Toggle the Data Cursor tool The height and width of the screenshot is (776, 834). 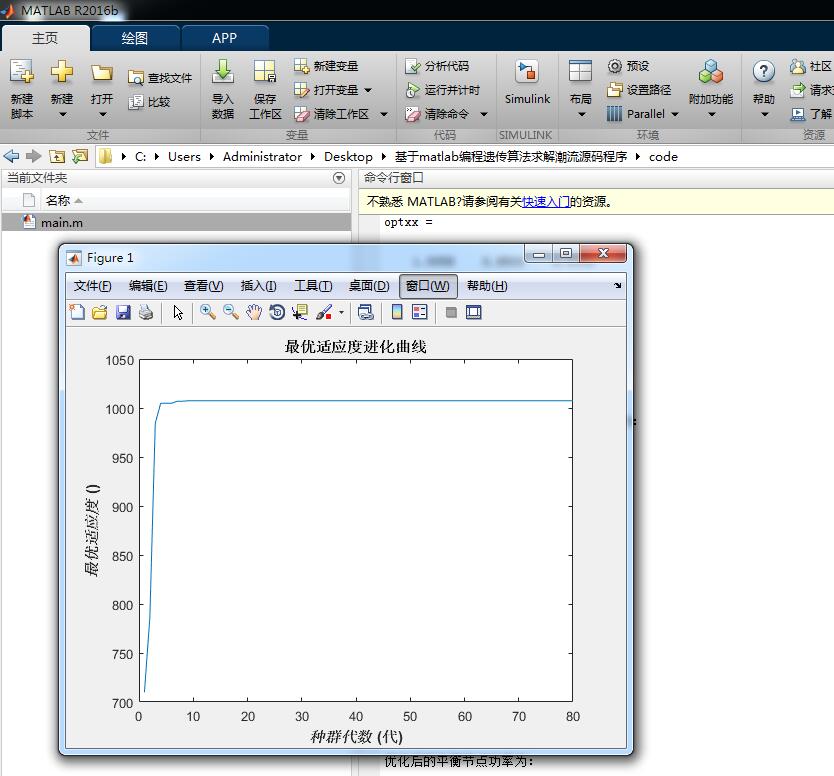pos(300,312)
